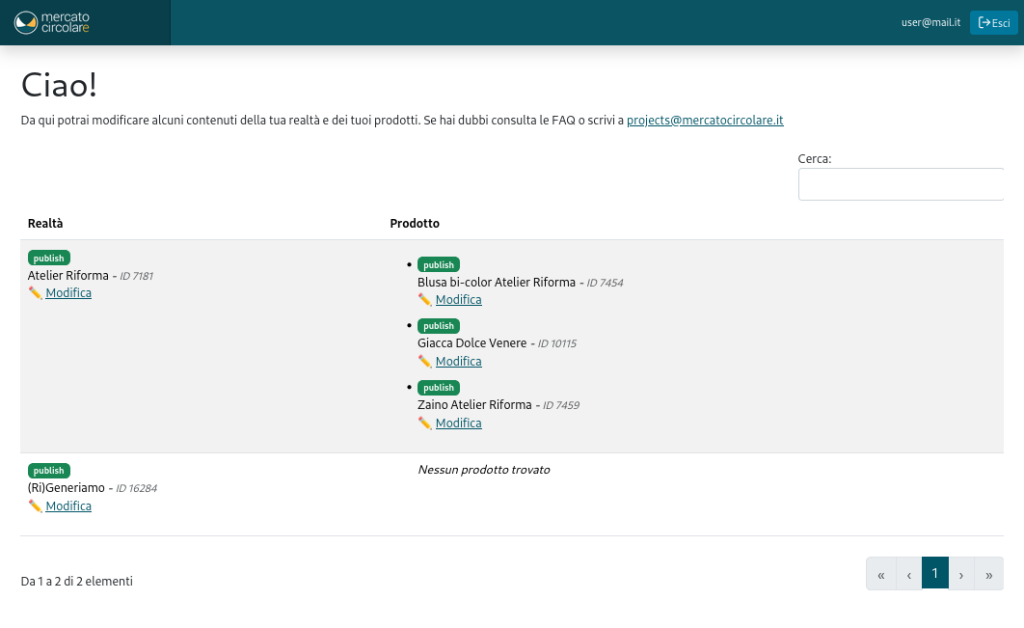Image resolution: width=1024 pixels, height=628 pixels.
Task: Click pencil icon under Giacca Dolce Venere
Action: click(424, 361)
